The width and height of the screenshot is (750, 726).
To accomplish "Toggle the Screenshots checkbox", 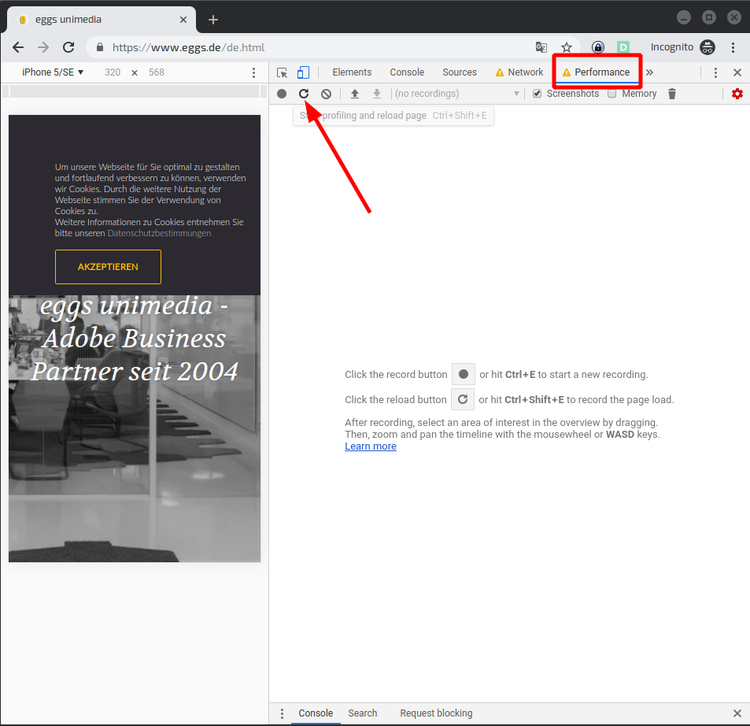I will coord(537,94).
